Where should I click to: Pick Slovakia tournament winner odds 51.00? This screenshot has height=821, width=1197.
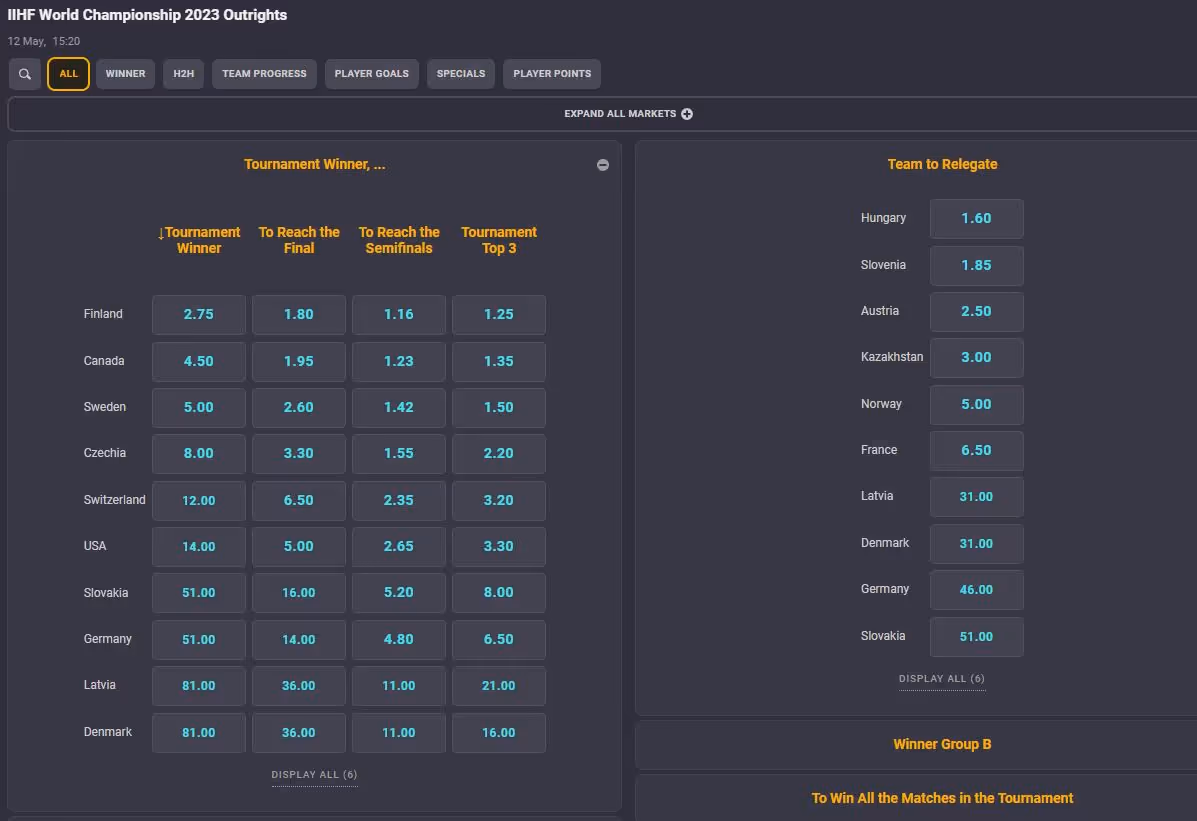tap(198, 593)
